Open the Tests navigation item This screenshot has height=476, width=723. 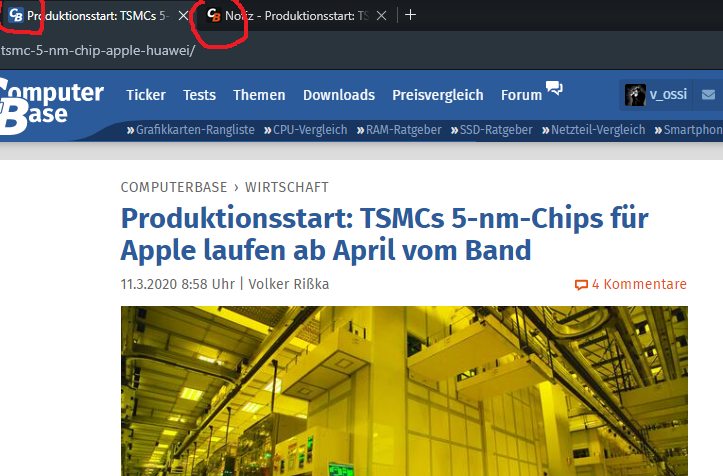pyautogui.click(x=199, y=95)
